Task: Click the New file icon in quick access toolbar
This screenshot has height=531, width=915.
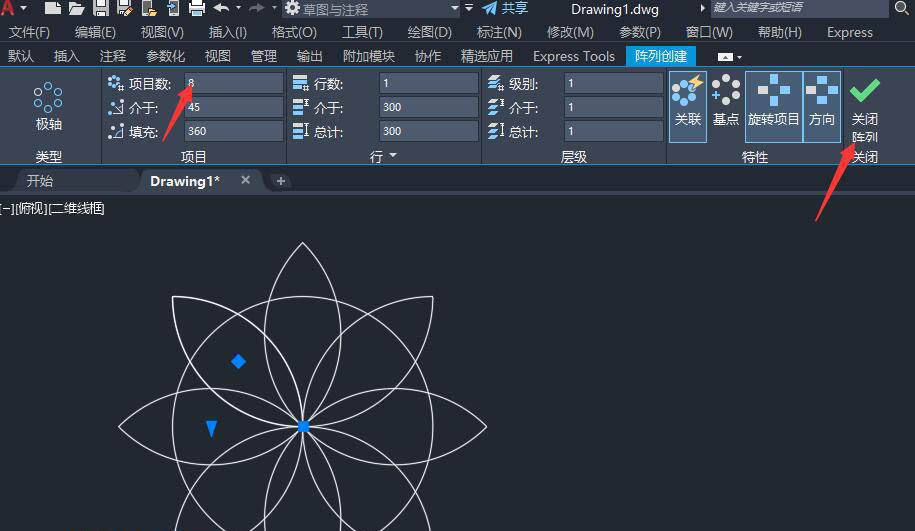Action: tap(52, 8)
